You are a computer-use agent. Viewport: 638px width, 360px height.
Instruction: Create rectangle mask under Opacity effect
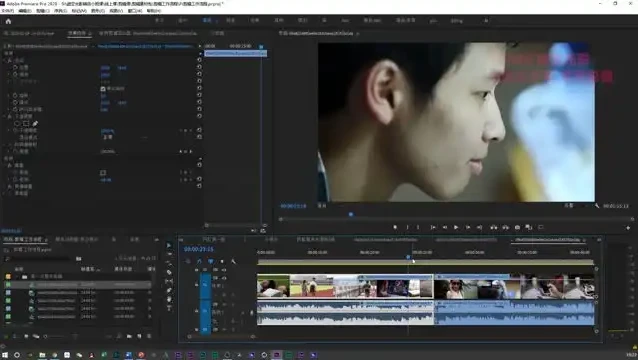click(x=26, y=123)
